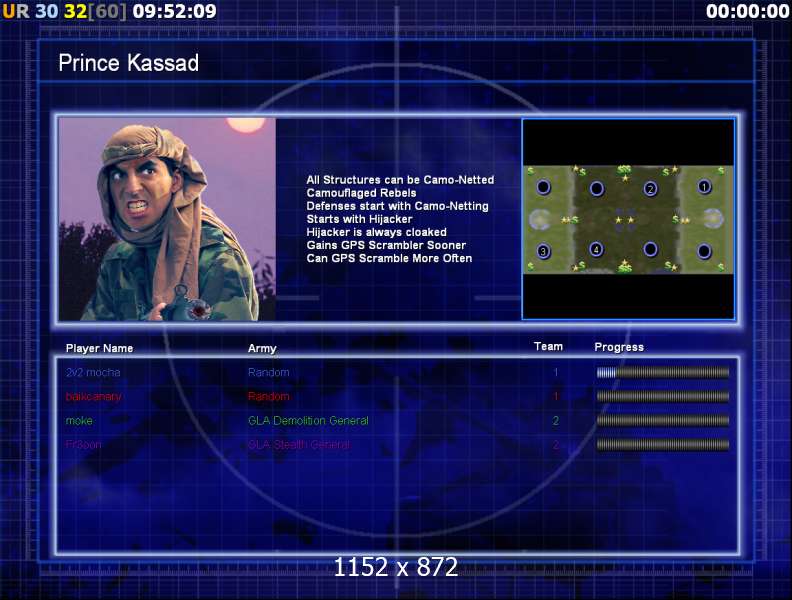This screenshot has height=600, width=792.
Task: Click 'Hijacker is always cloaked' line
Action: (x=377, y=232)
